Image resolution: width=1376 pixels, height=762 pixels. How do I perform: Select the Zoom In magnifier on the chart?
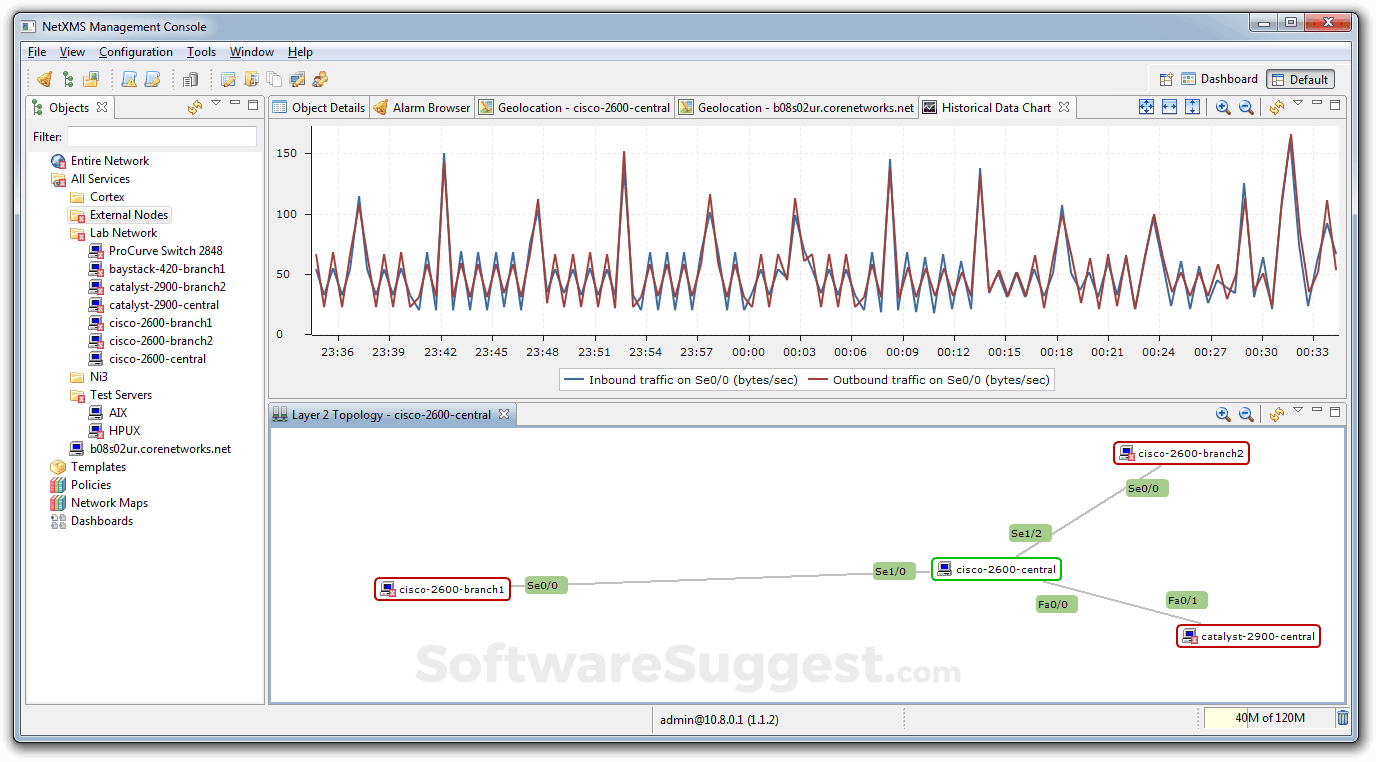(x=1222, y=107)
